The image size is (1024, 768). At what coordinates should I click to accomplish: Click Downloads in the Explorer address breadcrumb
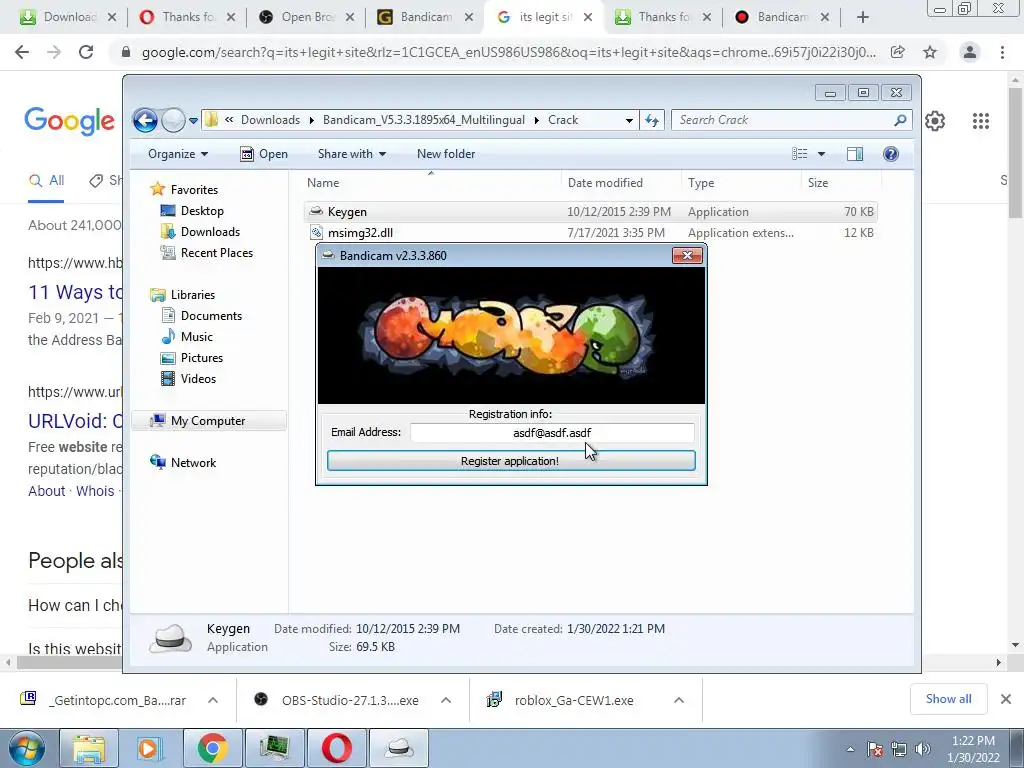tap(270, 120)
